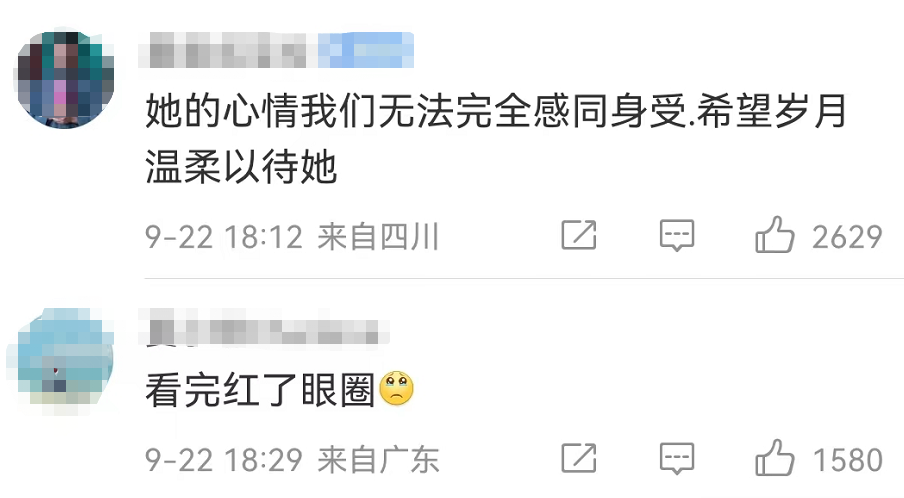The image size is (904, 498).
Task: Repost the comment from 来自广东
Action: [x=579, y=458]
